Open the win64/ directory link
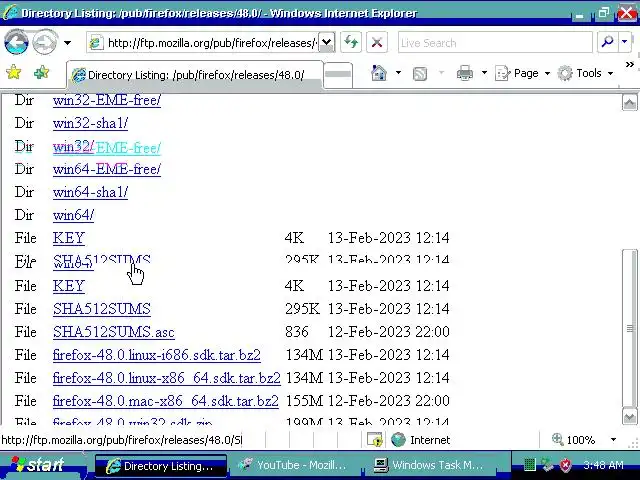Image resolution: width=640 pixels, height=480 pixels. pyautogui.click(x=73, y=215)
